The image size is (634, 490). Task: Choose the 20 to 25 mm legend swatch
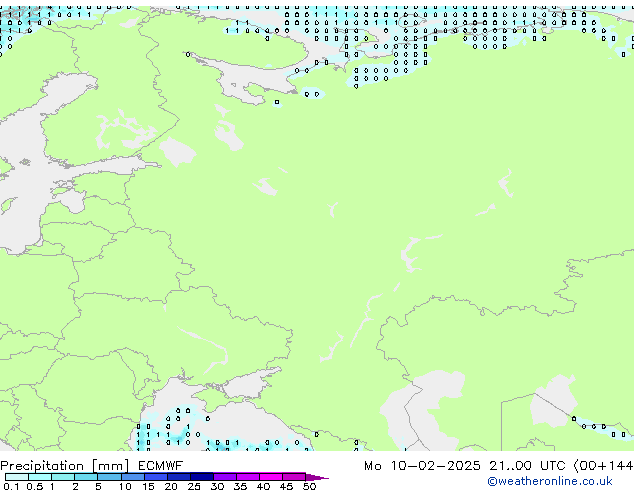(178, 477)
